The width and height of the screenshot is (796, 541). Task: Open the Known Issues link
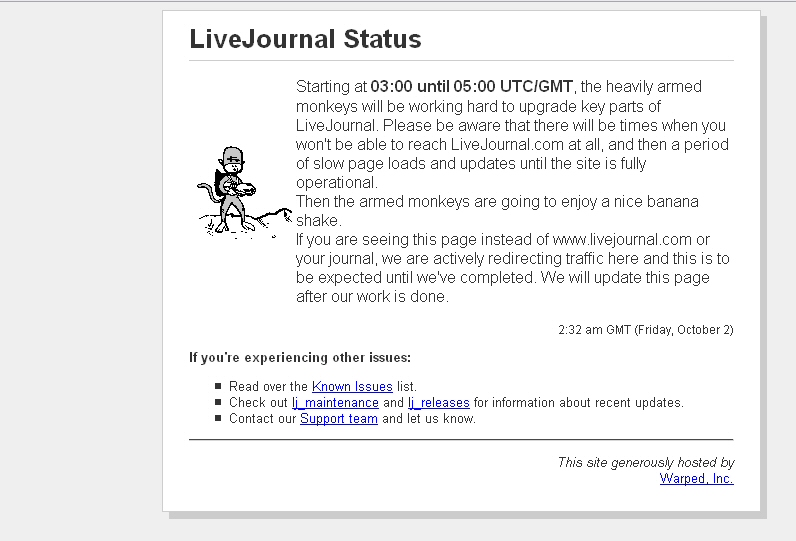(352, 387)
